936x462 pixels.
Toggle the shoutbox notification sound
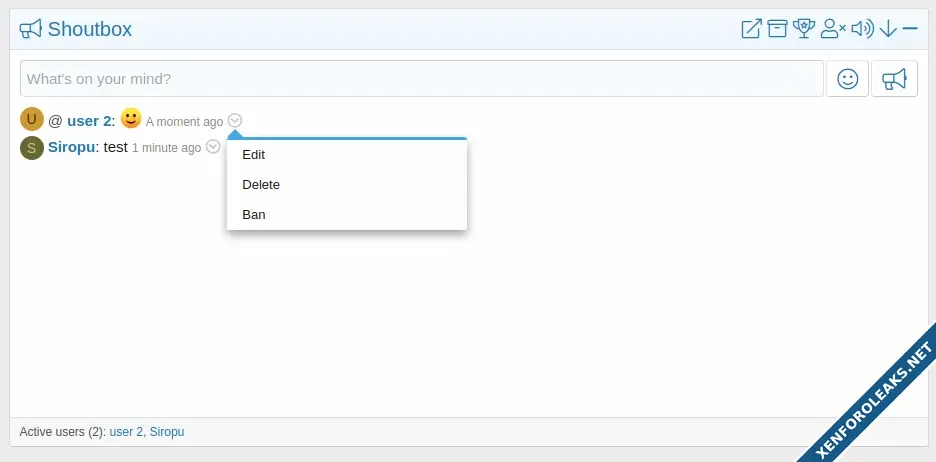[x=862, y=29]
